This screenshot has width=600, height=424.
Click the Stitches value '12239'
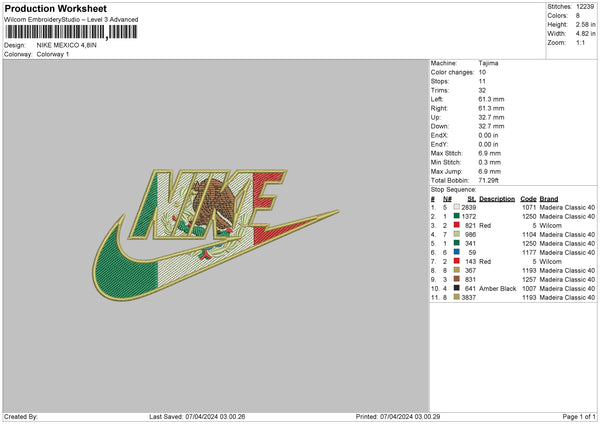click(x=585, y=7)
